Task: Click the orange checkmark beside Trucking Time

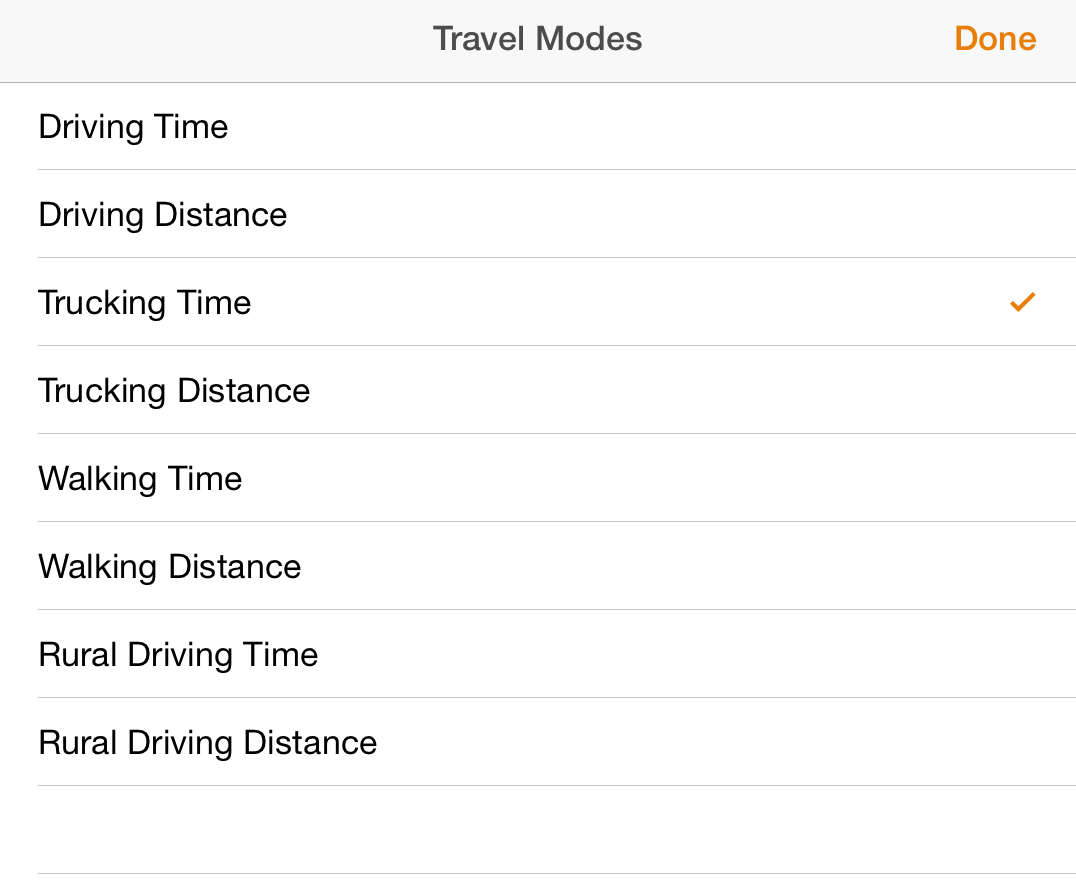Action: point(1022,302)
